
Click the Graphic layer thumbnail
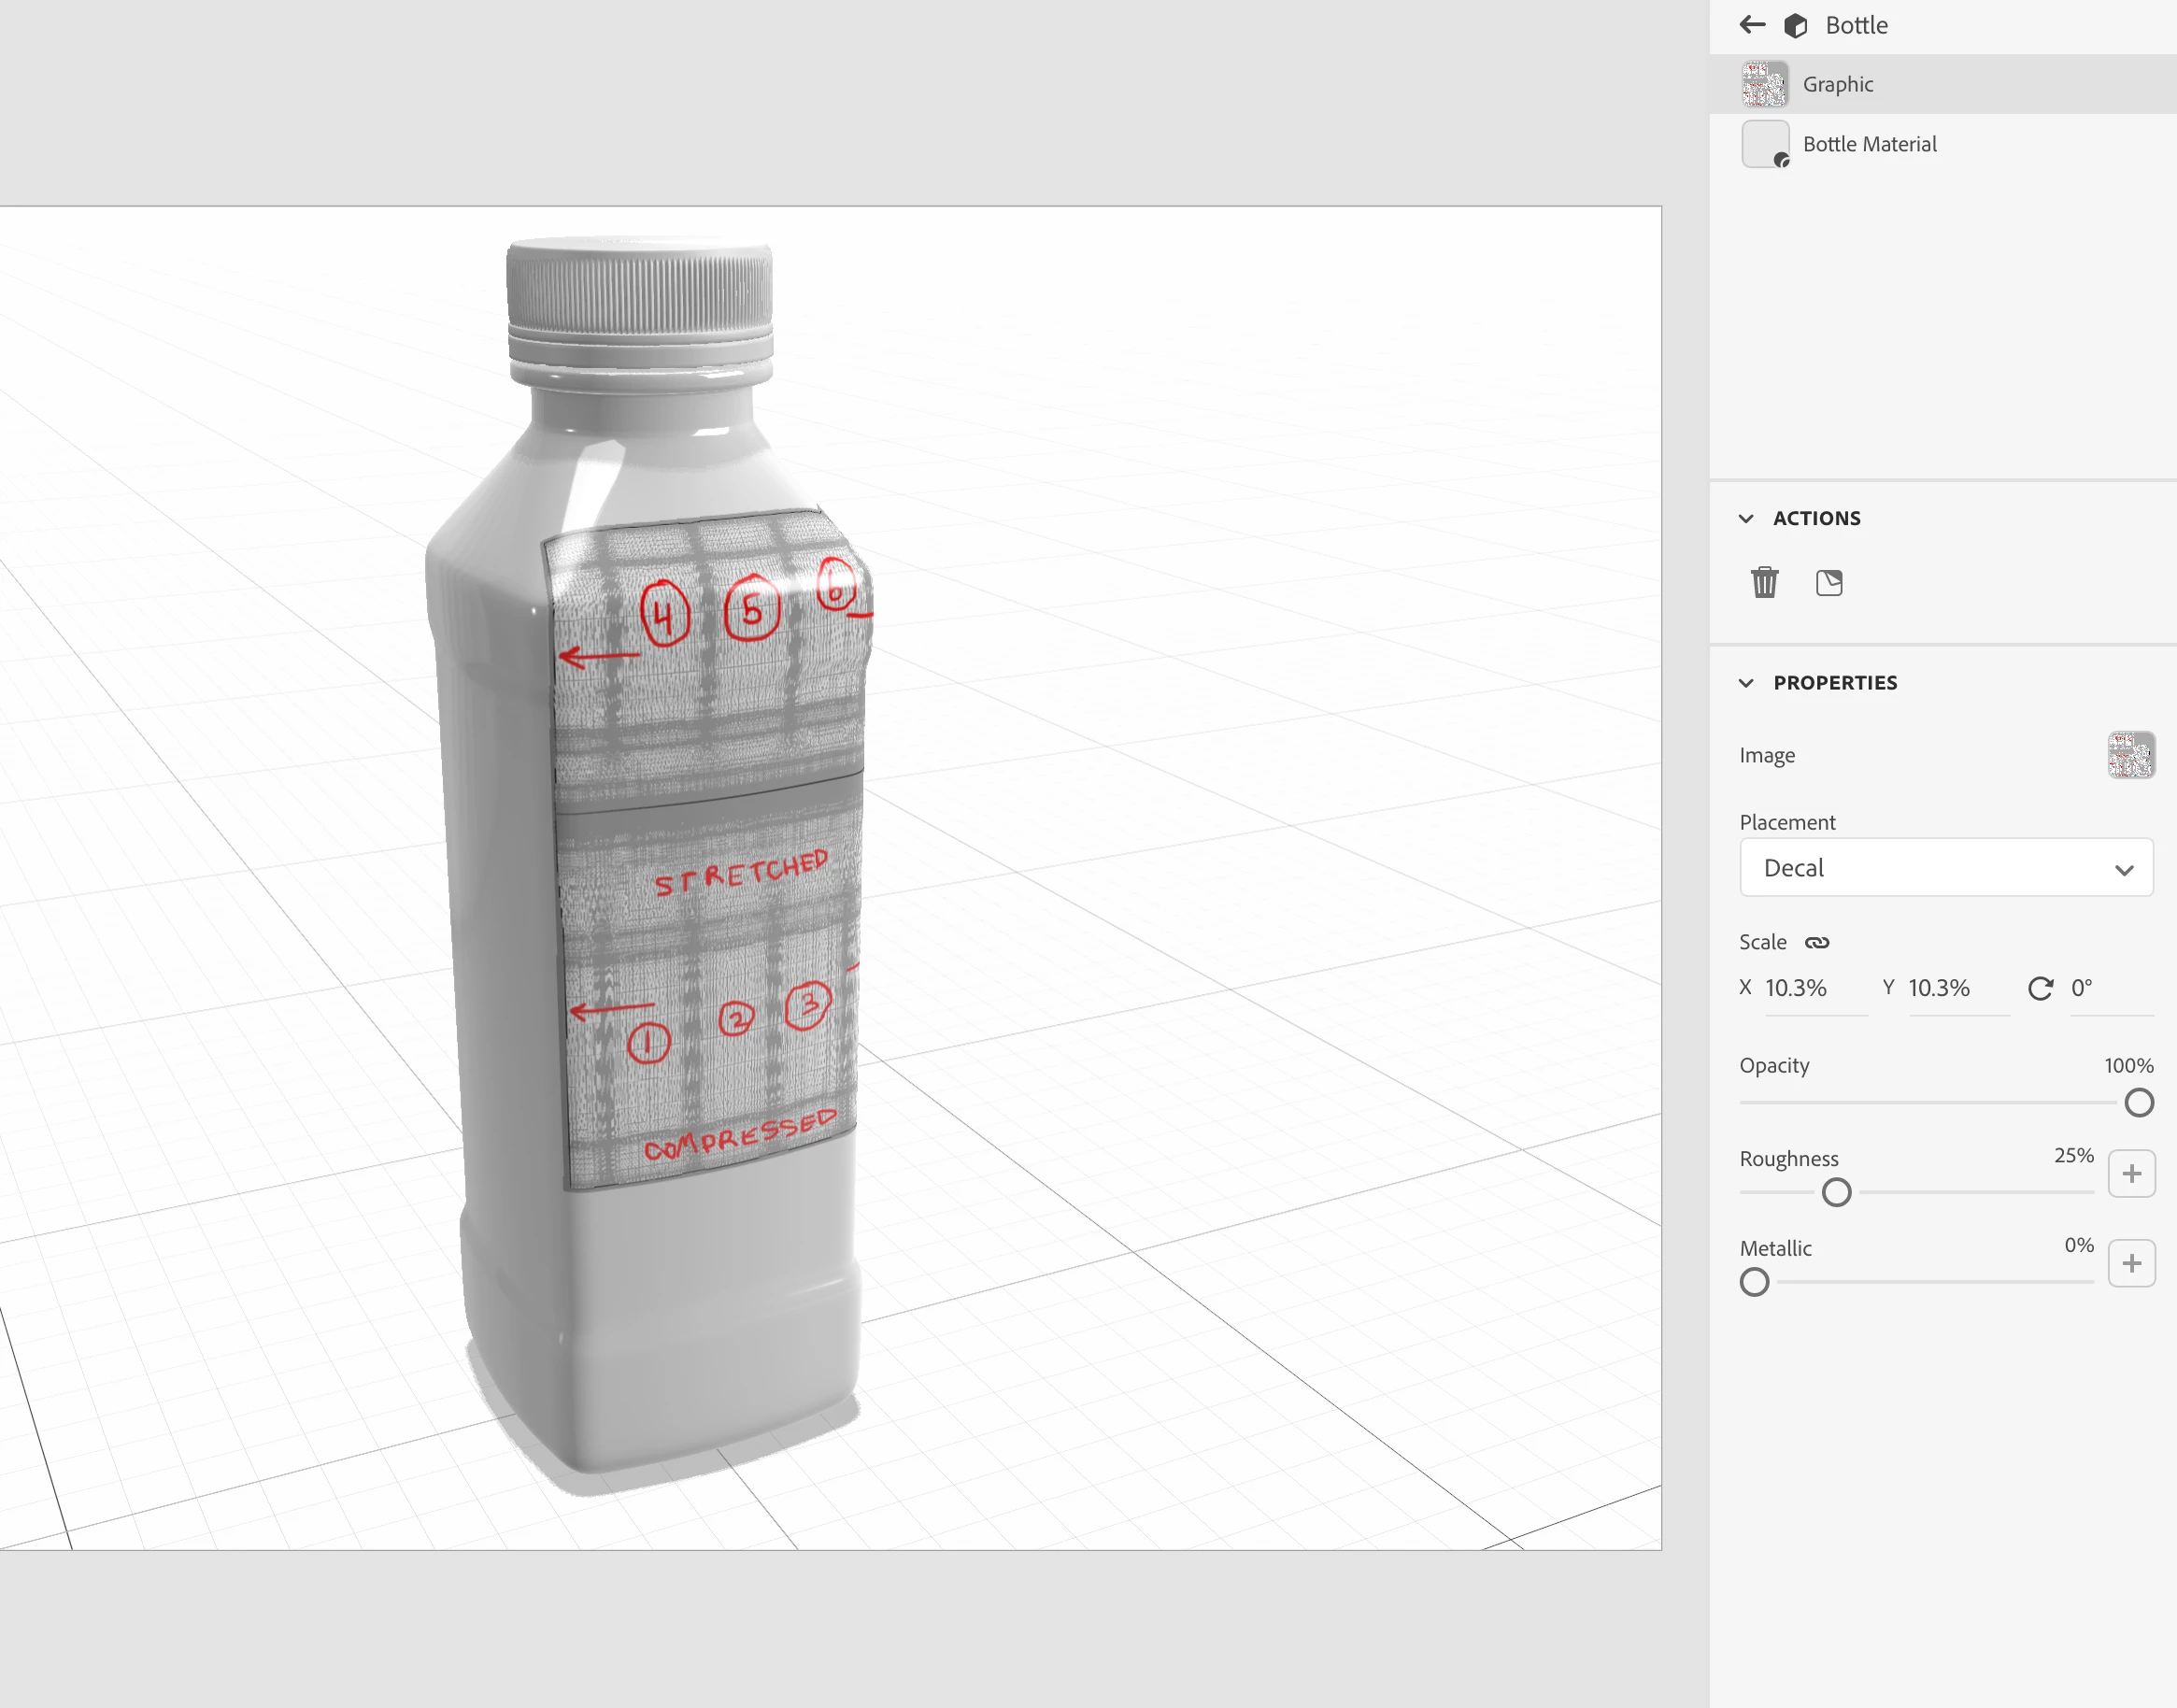click(1765, 84)
